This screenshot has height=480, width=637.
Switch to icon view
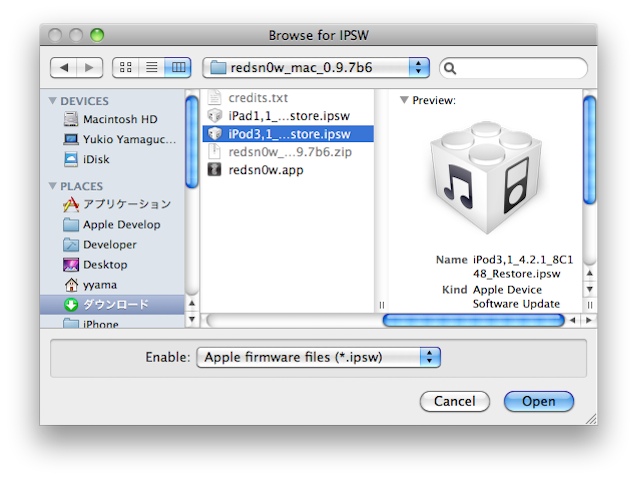(126, 67)
